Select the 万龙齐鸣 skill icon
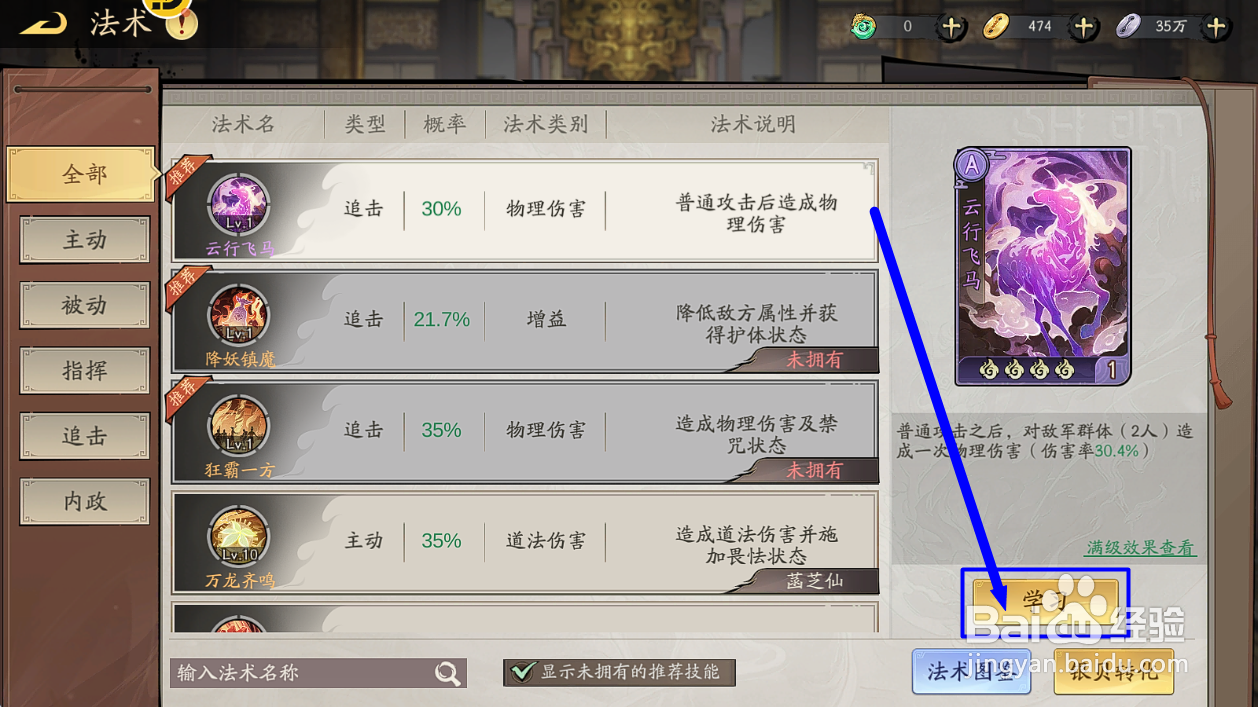 click(239, 538)
